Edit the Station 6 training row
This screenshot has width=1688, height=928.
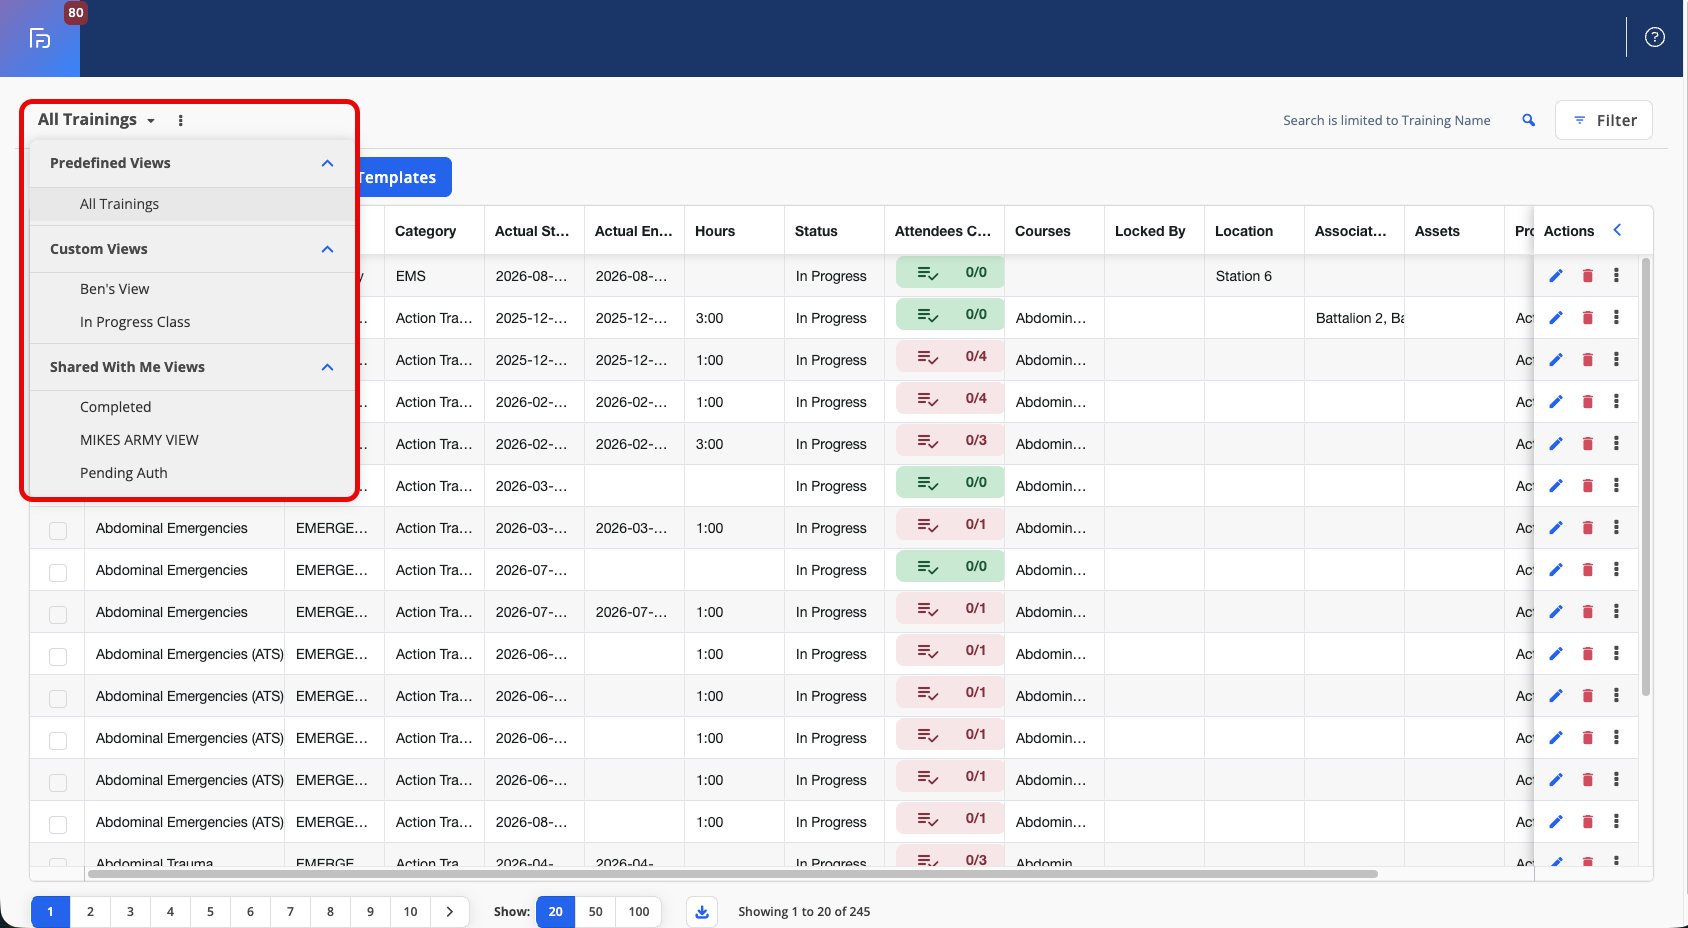click(x=1556, y=276)
